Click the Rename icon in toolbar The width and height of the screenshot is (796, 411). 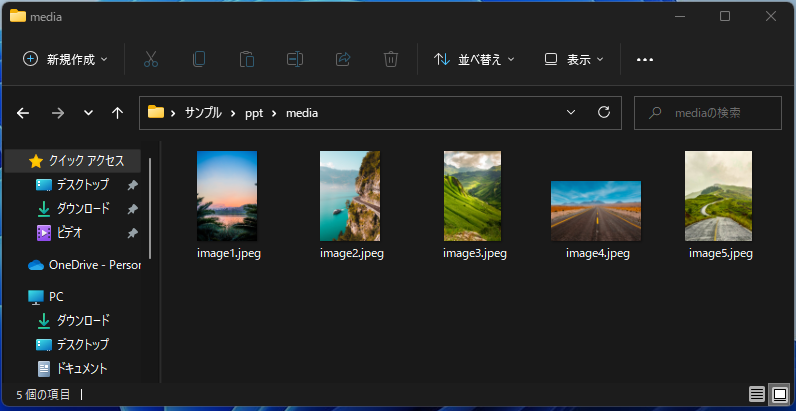pos(295,59)
